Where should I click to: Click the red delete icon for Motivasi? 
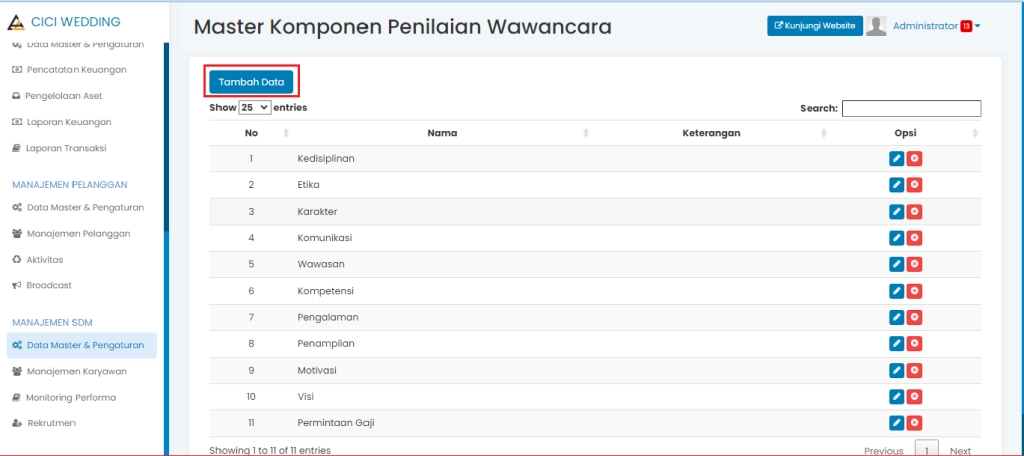pos(914,370)
